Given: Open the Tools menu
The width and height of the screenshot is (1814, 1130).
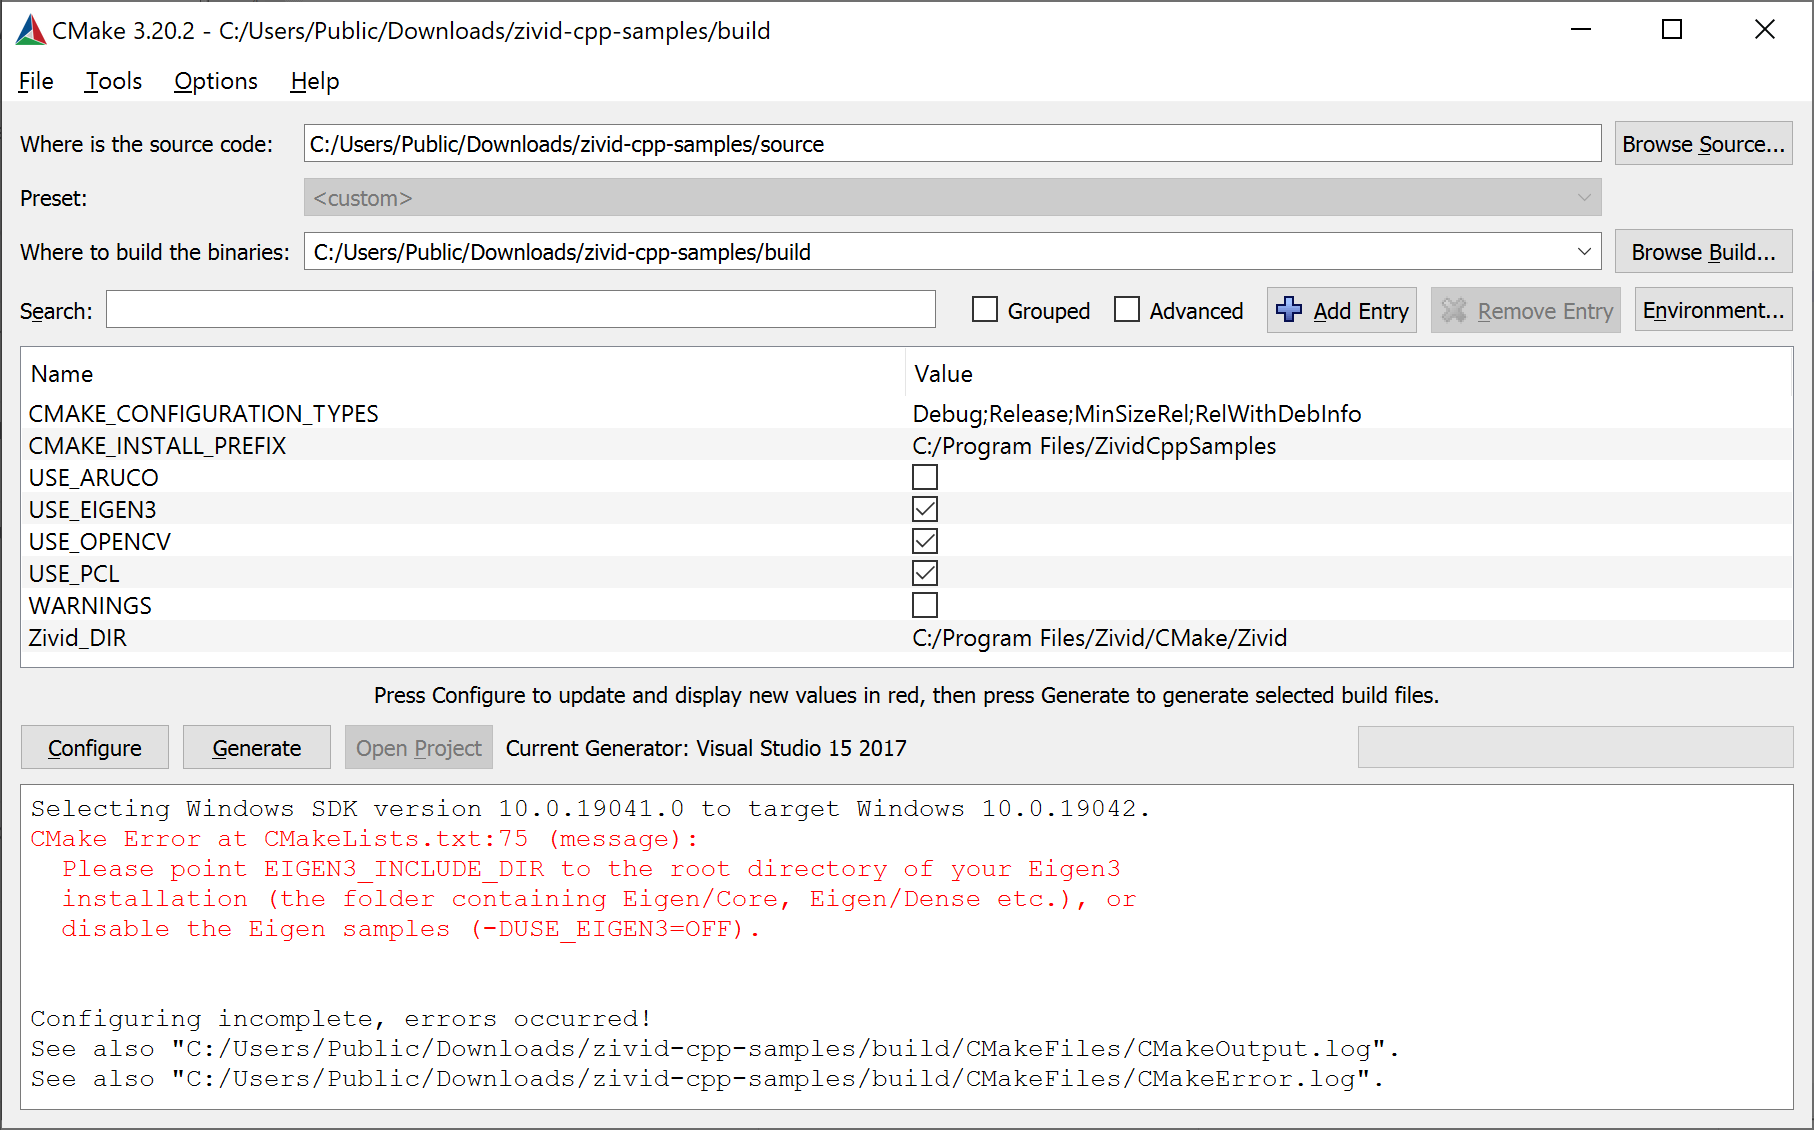Looking at the screenshot, I should [113, 81].
